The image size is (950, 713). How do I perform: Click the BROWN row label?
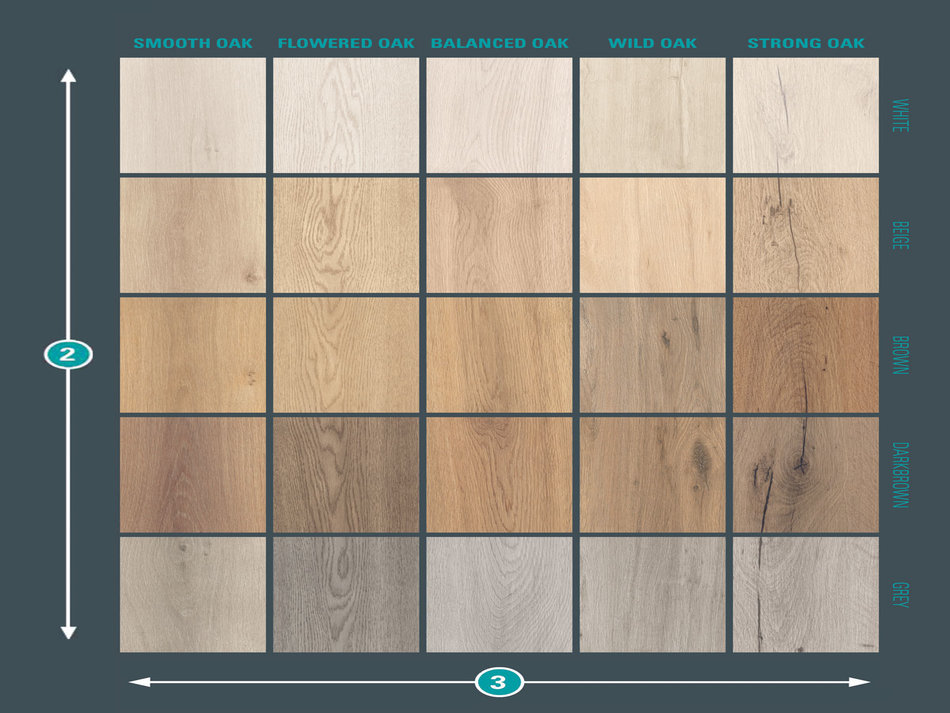900,355
